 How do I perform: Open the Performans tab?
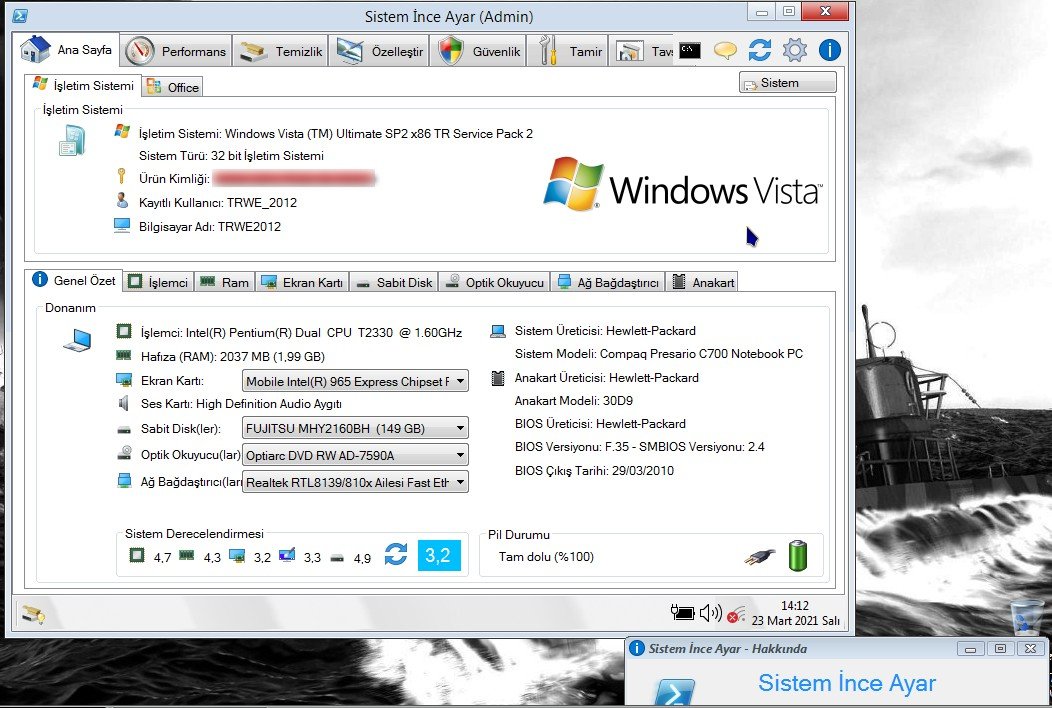(x=176, y=51)
